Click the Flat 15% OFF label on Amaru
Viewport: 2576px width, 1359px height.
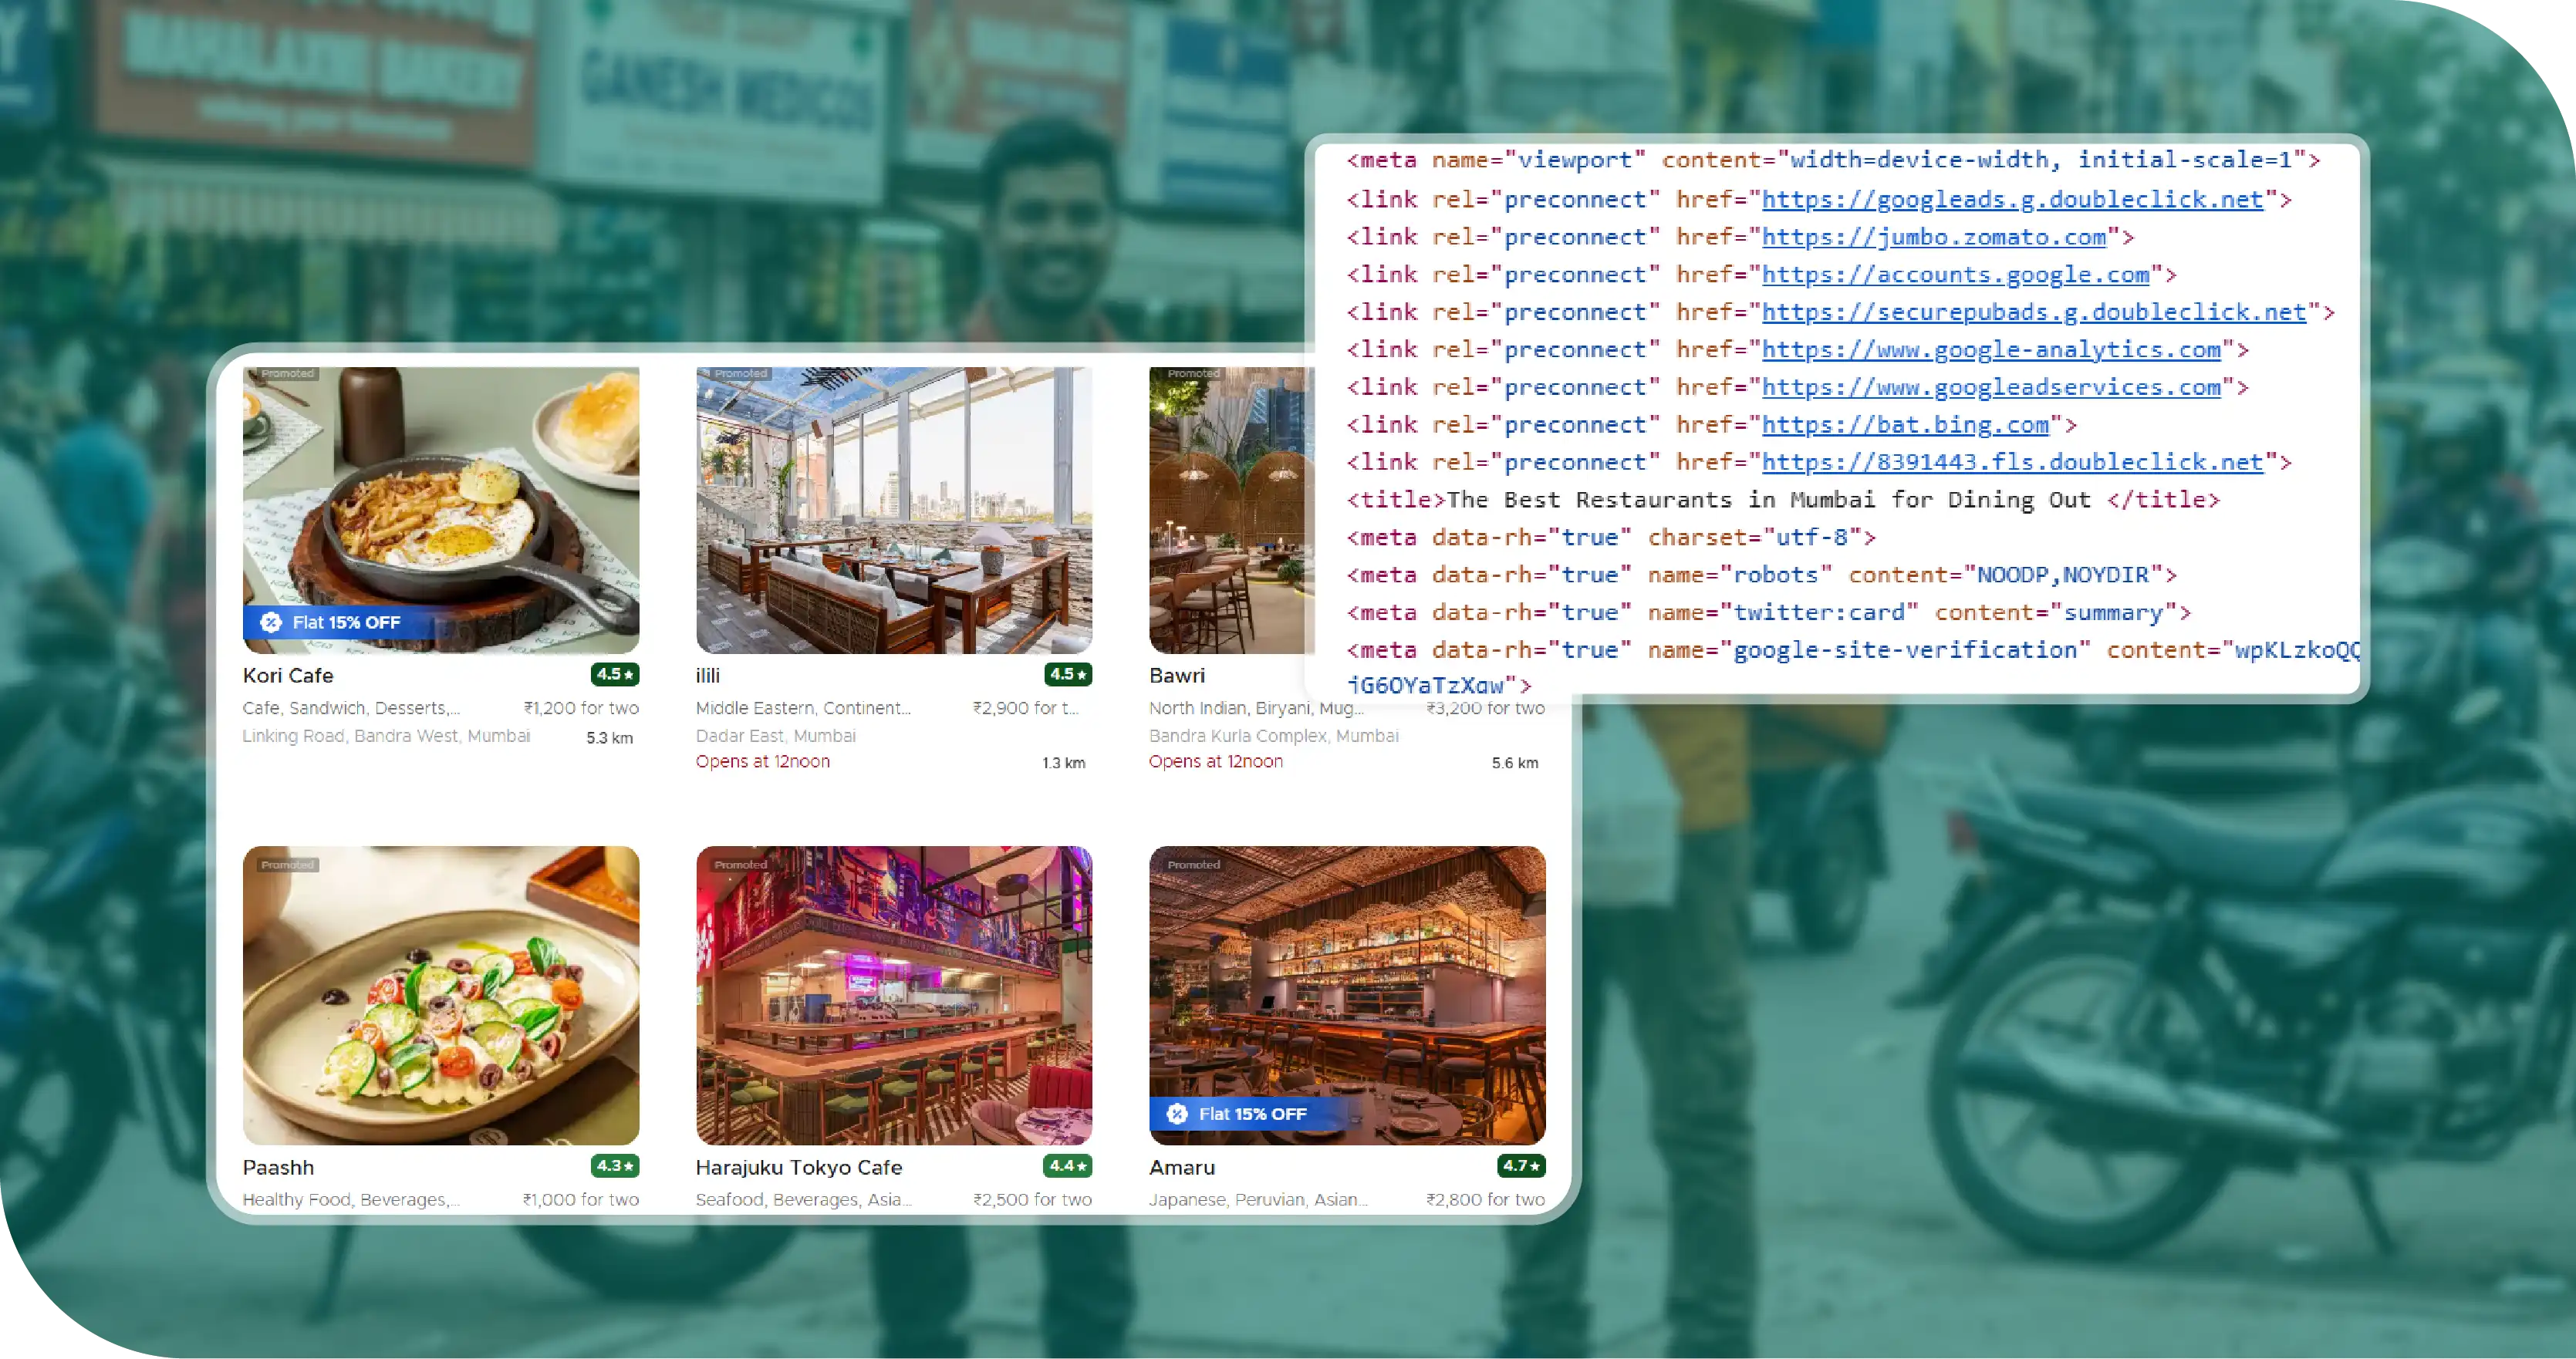click(x=1252, y=1114)
